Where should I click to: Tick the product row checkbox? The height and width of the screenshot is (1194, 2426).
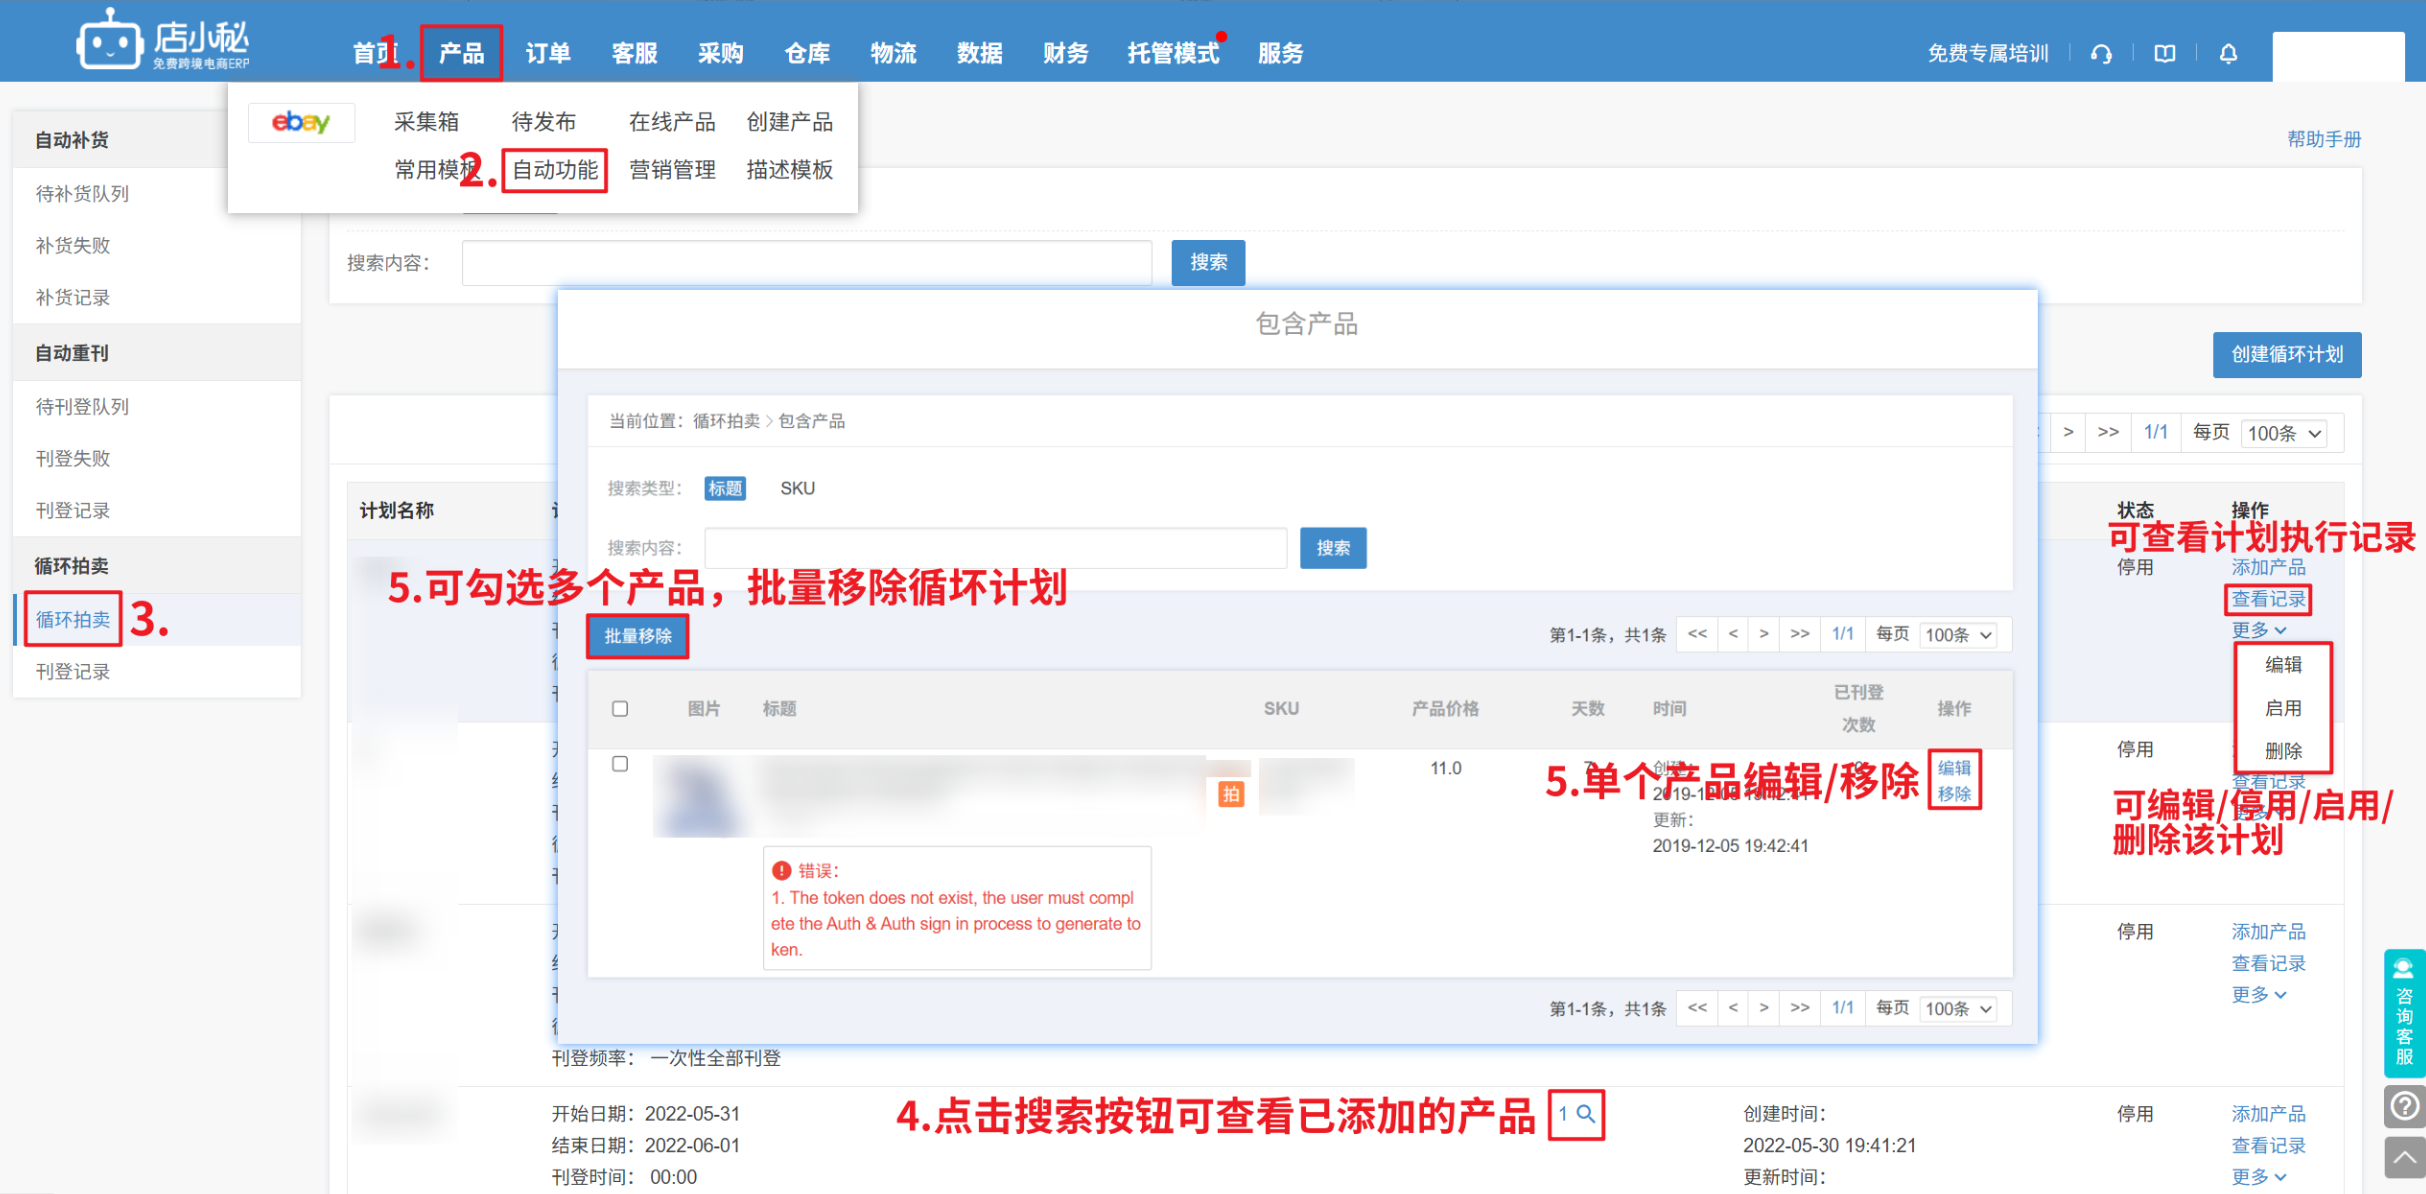click(x=620, y=764)
